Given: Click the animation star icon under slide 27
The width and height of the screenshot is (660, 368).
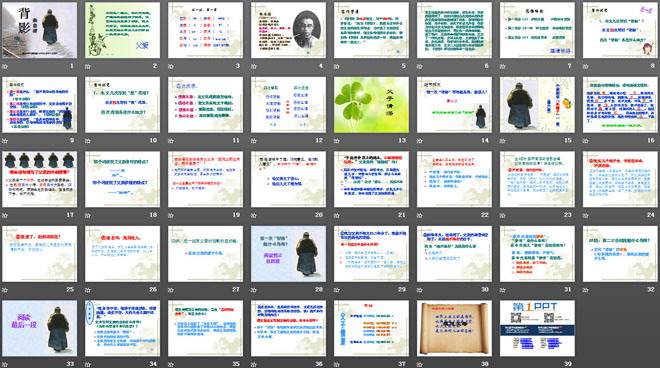Looking at the screenshot, I should [171, 290].
